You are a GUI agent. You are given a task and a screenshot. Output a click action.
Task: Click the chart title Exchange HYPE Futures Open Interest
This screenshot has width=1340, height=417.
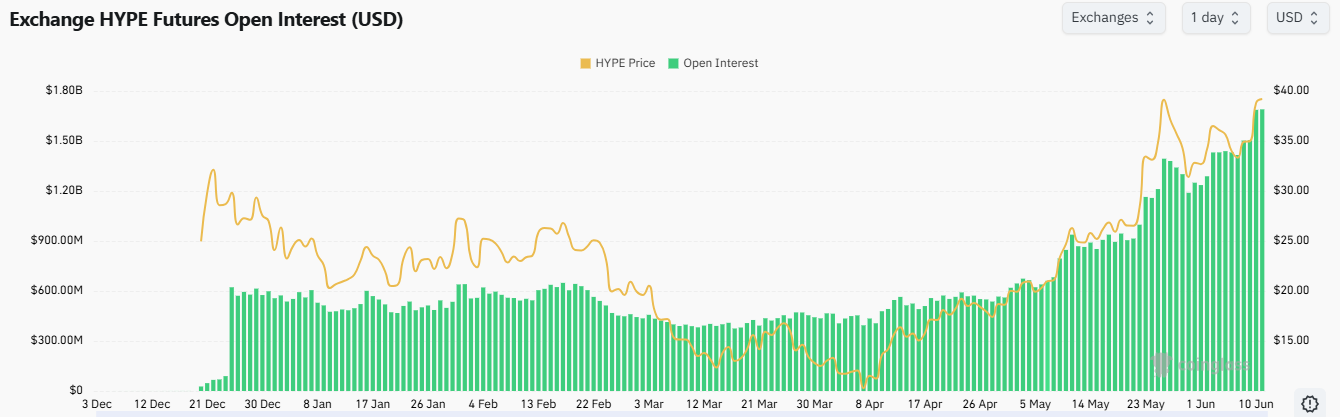coord(206,19)
